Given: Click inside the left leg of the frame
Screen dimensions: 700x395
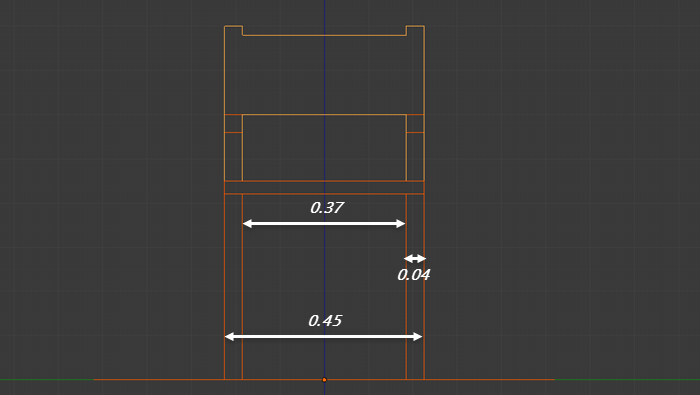Looking at the screenshot, I should pyautogui.click(x=233, y=287).
